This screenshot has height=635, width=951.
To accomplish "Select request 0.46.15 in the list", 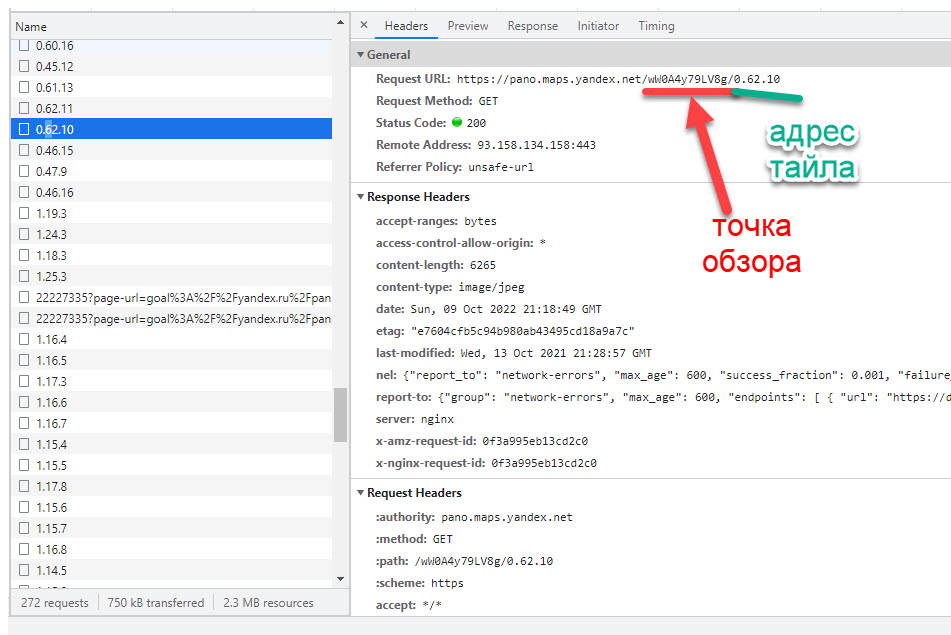I will coord(55,151).
